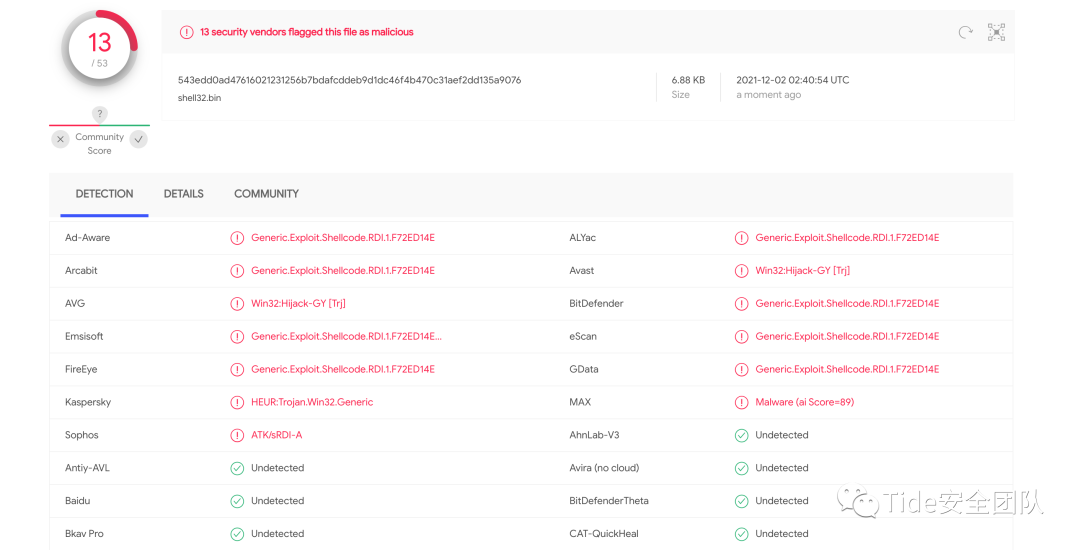Viewport: 1080px width, 550px height.
Task: Click the reanalyze refresh icon
Action: [966, 32]
